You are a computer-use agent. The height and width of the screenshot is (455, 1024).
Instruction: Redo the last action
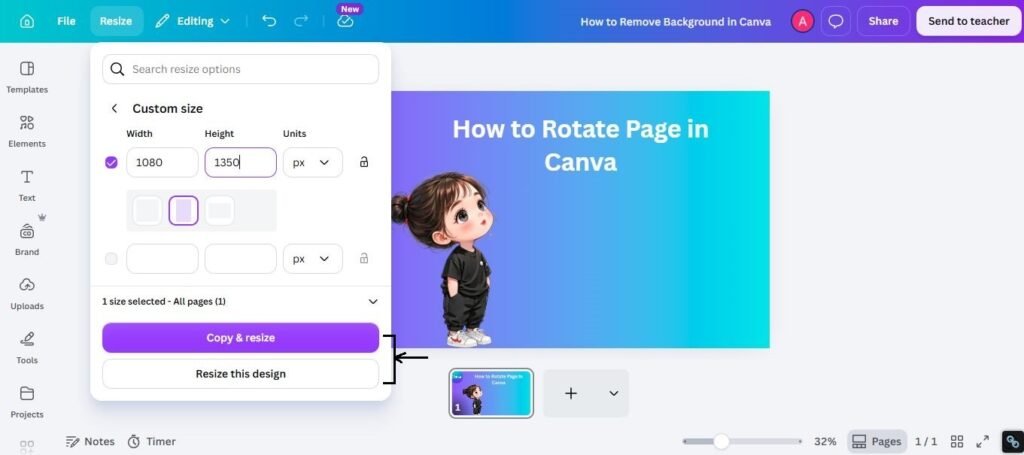(300, 21)
